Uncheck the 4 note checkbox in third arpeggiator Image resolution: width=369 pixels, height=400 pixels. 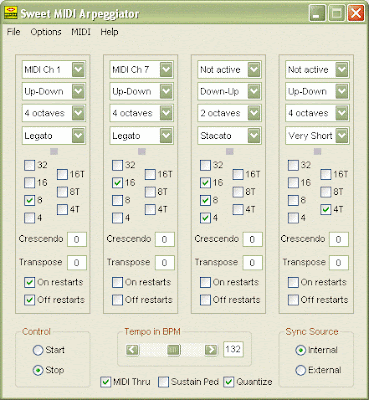pyautogui.click(x=205, y=218)
